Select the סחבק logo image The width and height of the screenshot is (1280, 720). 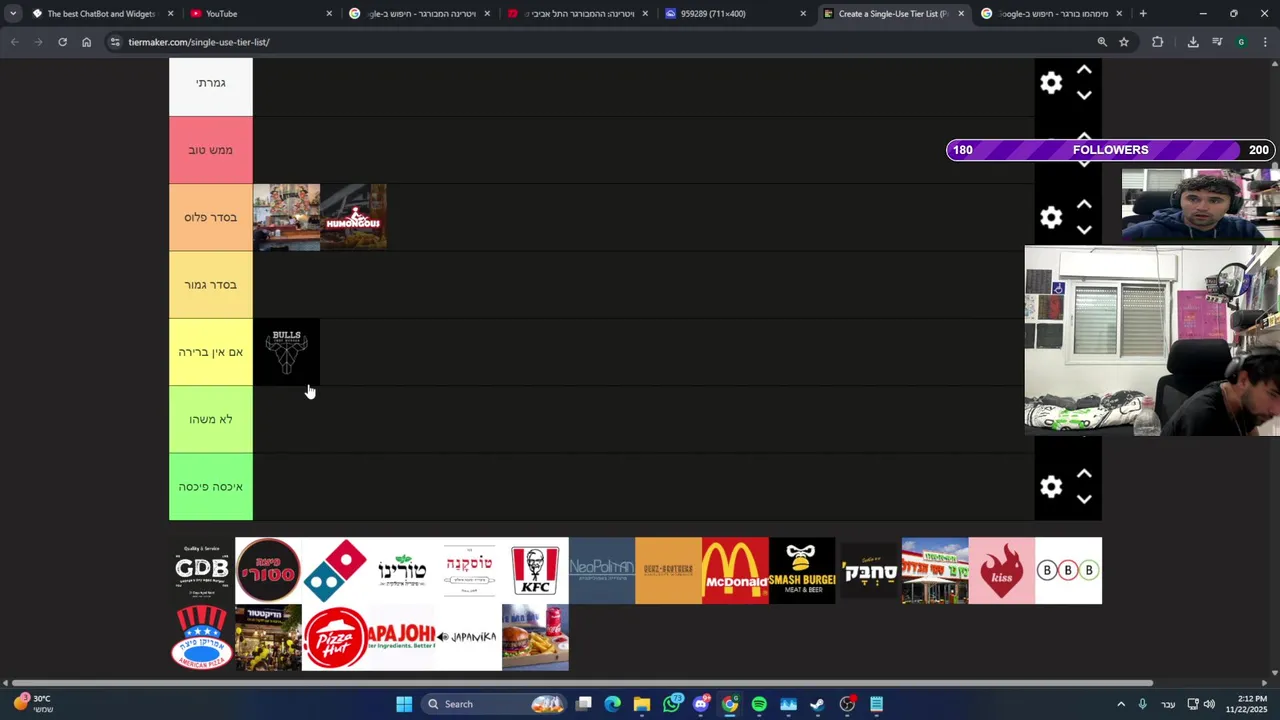868,570
